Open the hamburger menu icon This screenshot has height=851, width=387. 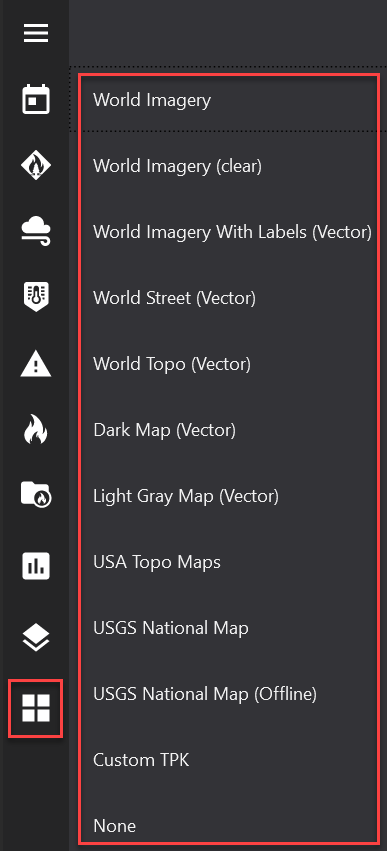[36, 33]
